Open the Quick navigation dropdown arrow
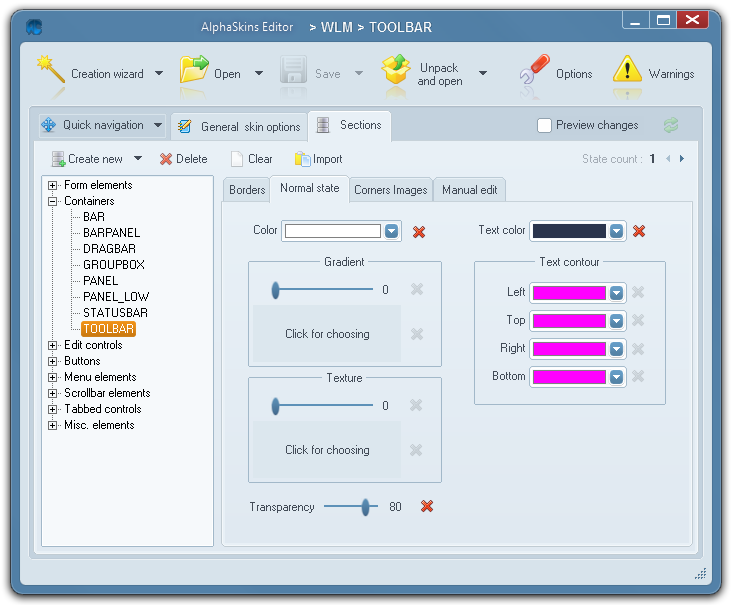The height and width of the screenshot is (605, 731). coord(158,125)
